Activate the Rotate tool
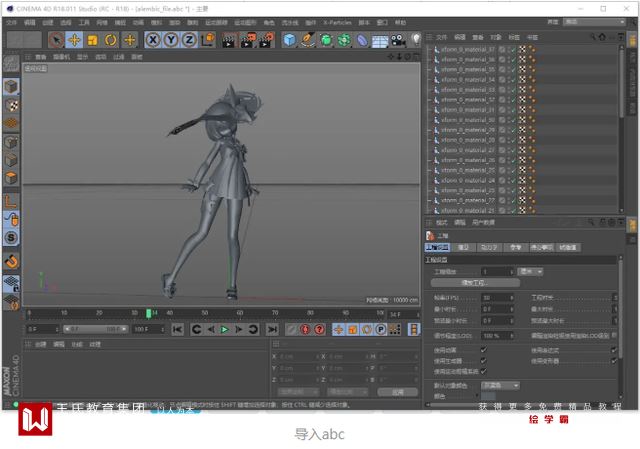Screen dimensions: 640x449 [111, 40]
